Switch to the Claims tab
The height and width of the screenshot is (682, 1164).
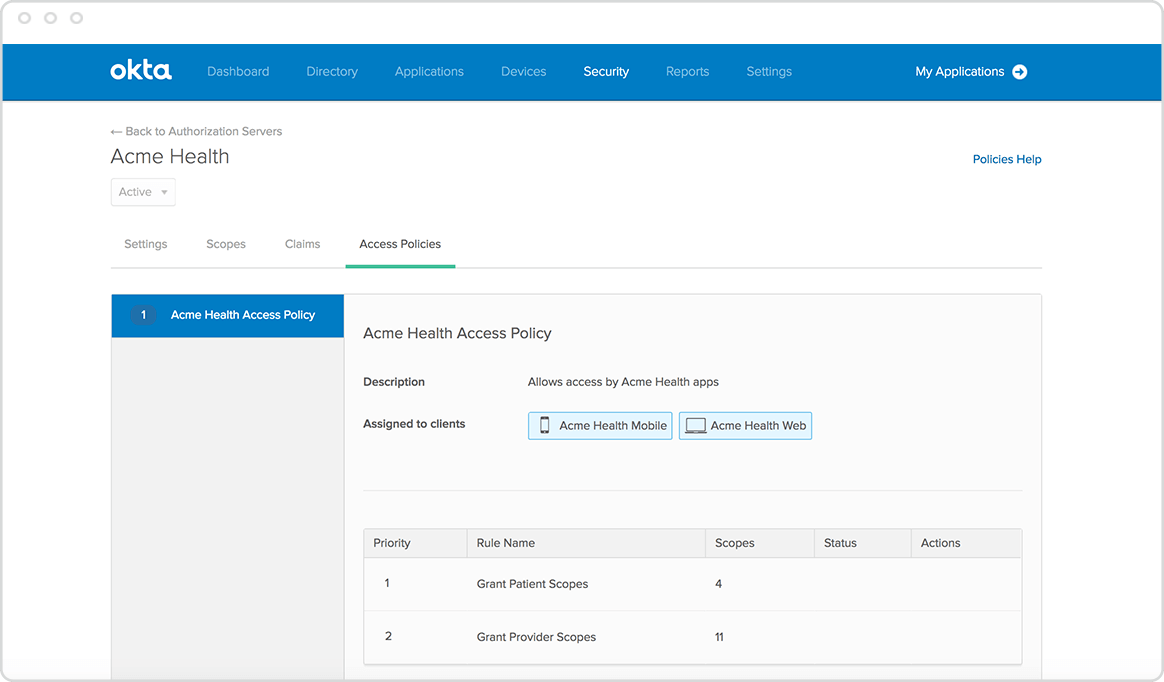tap(302, 244)
